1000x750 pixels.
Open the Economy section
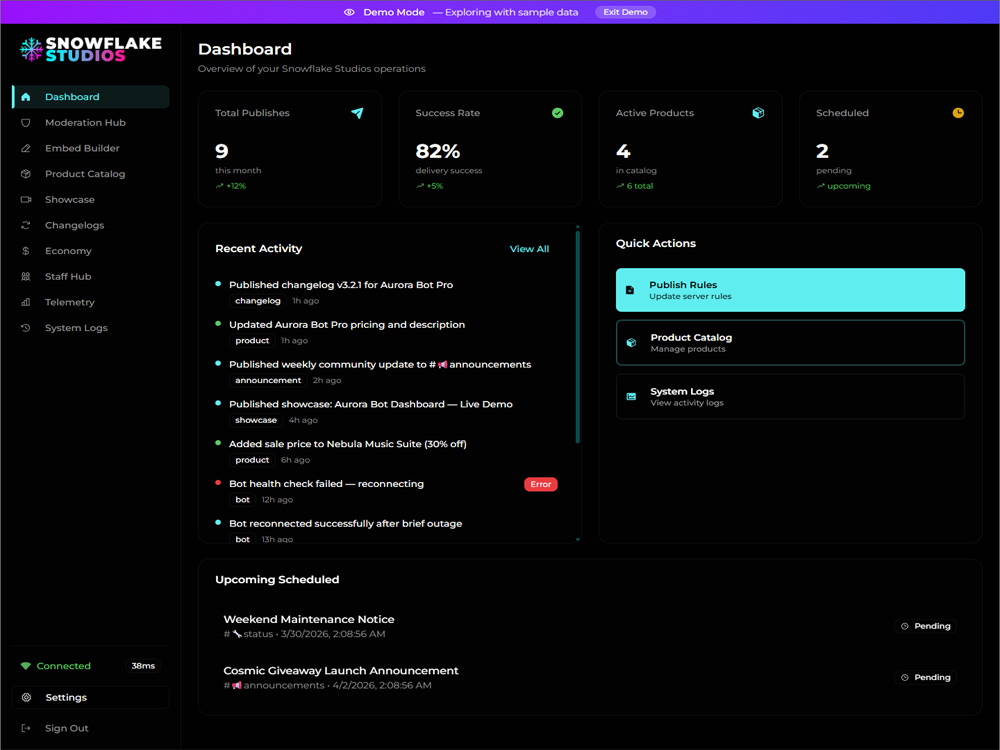91,251
